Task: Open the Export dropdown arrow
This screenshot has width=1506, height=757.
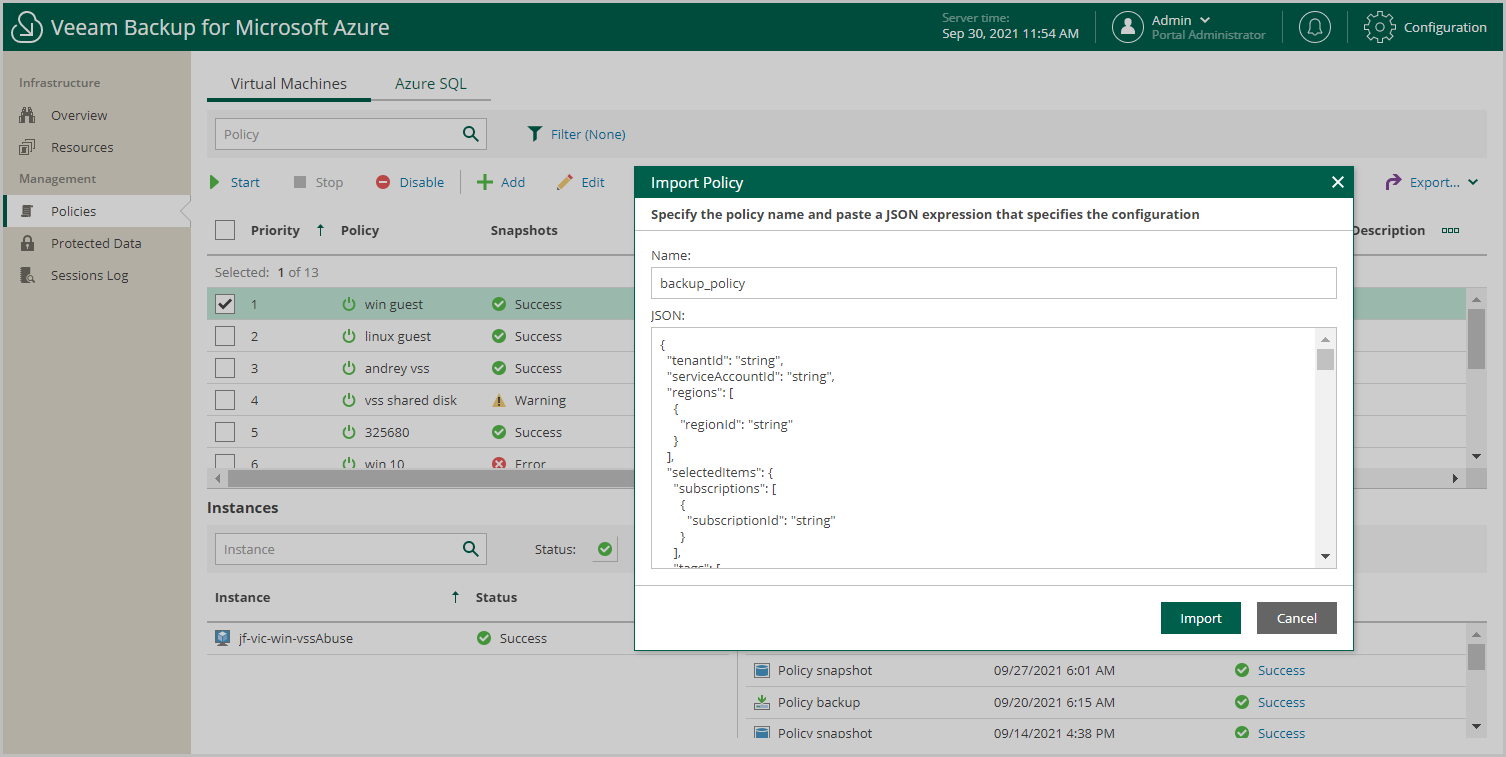Action: tap(1473, 182)
